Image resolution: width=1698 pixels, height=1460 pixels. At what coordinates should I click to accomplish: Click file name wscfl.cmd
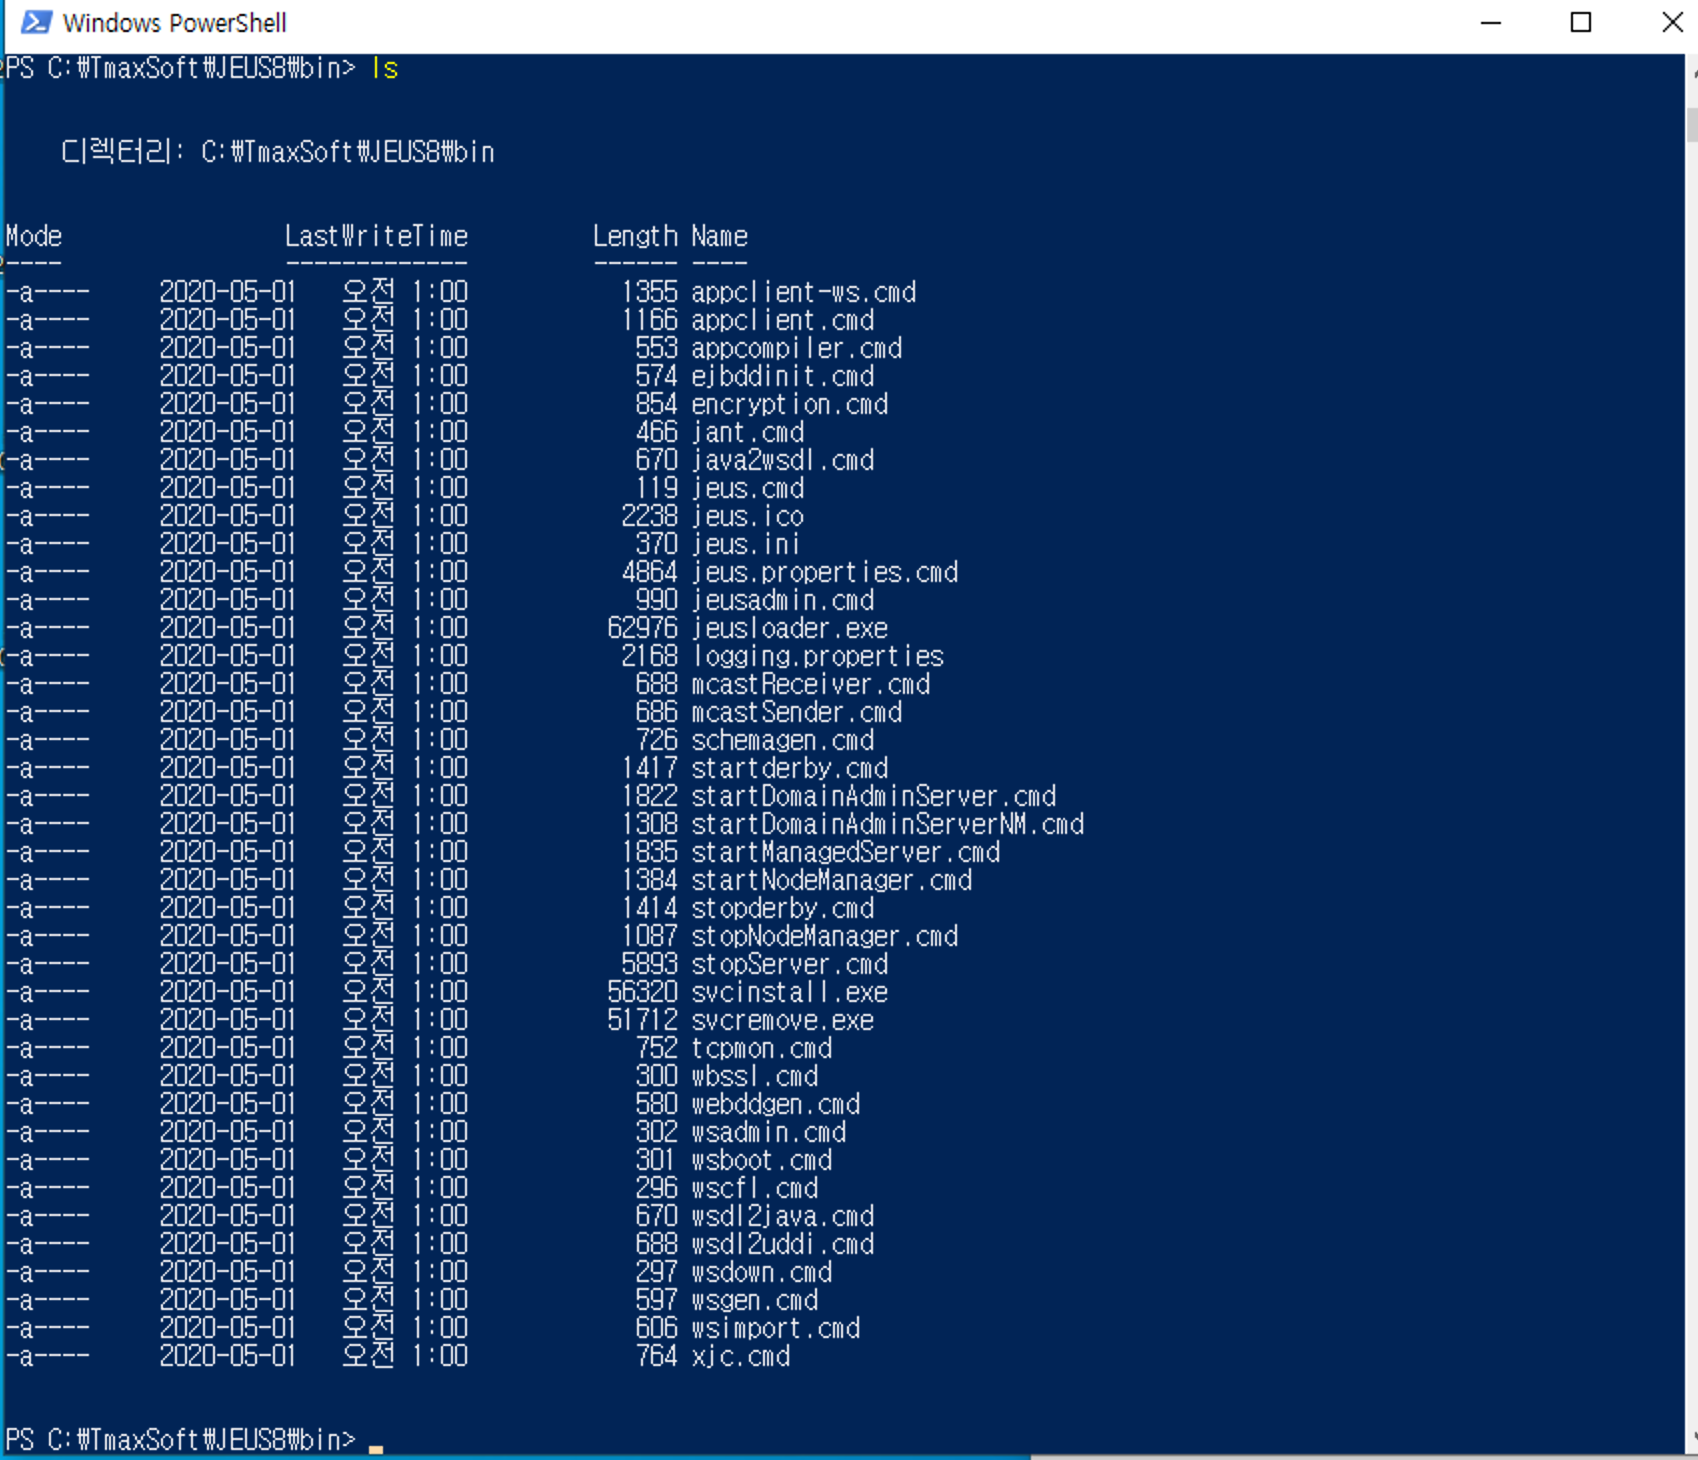[x=755, y=1188]
